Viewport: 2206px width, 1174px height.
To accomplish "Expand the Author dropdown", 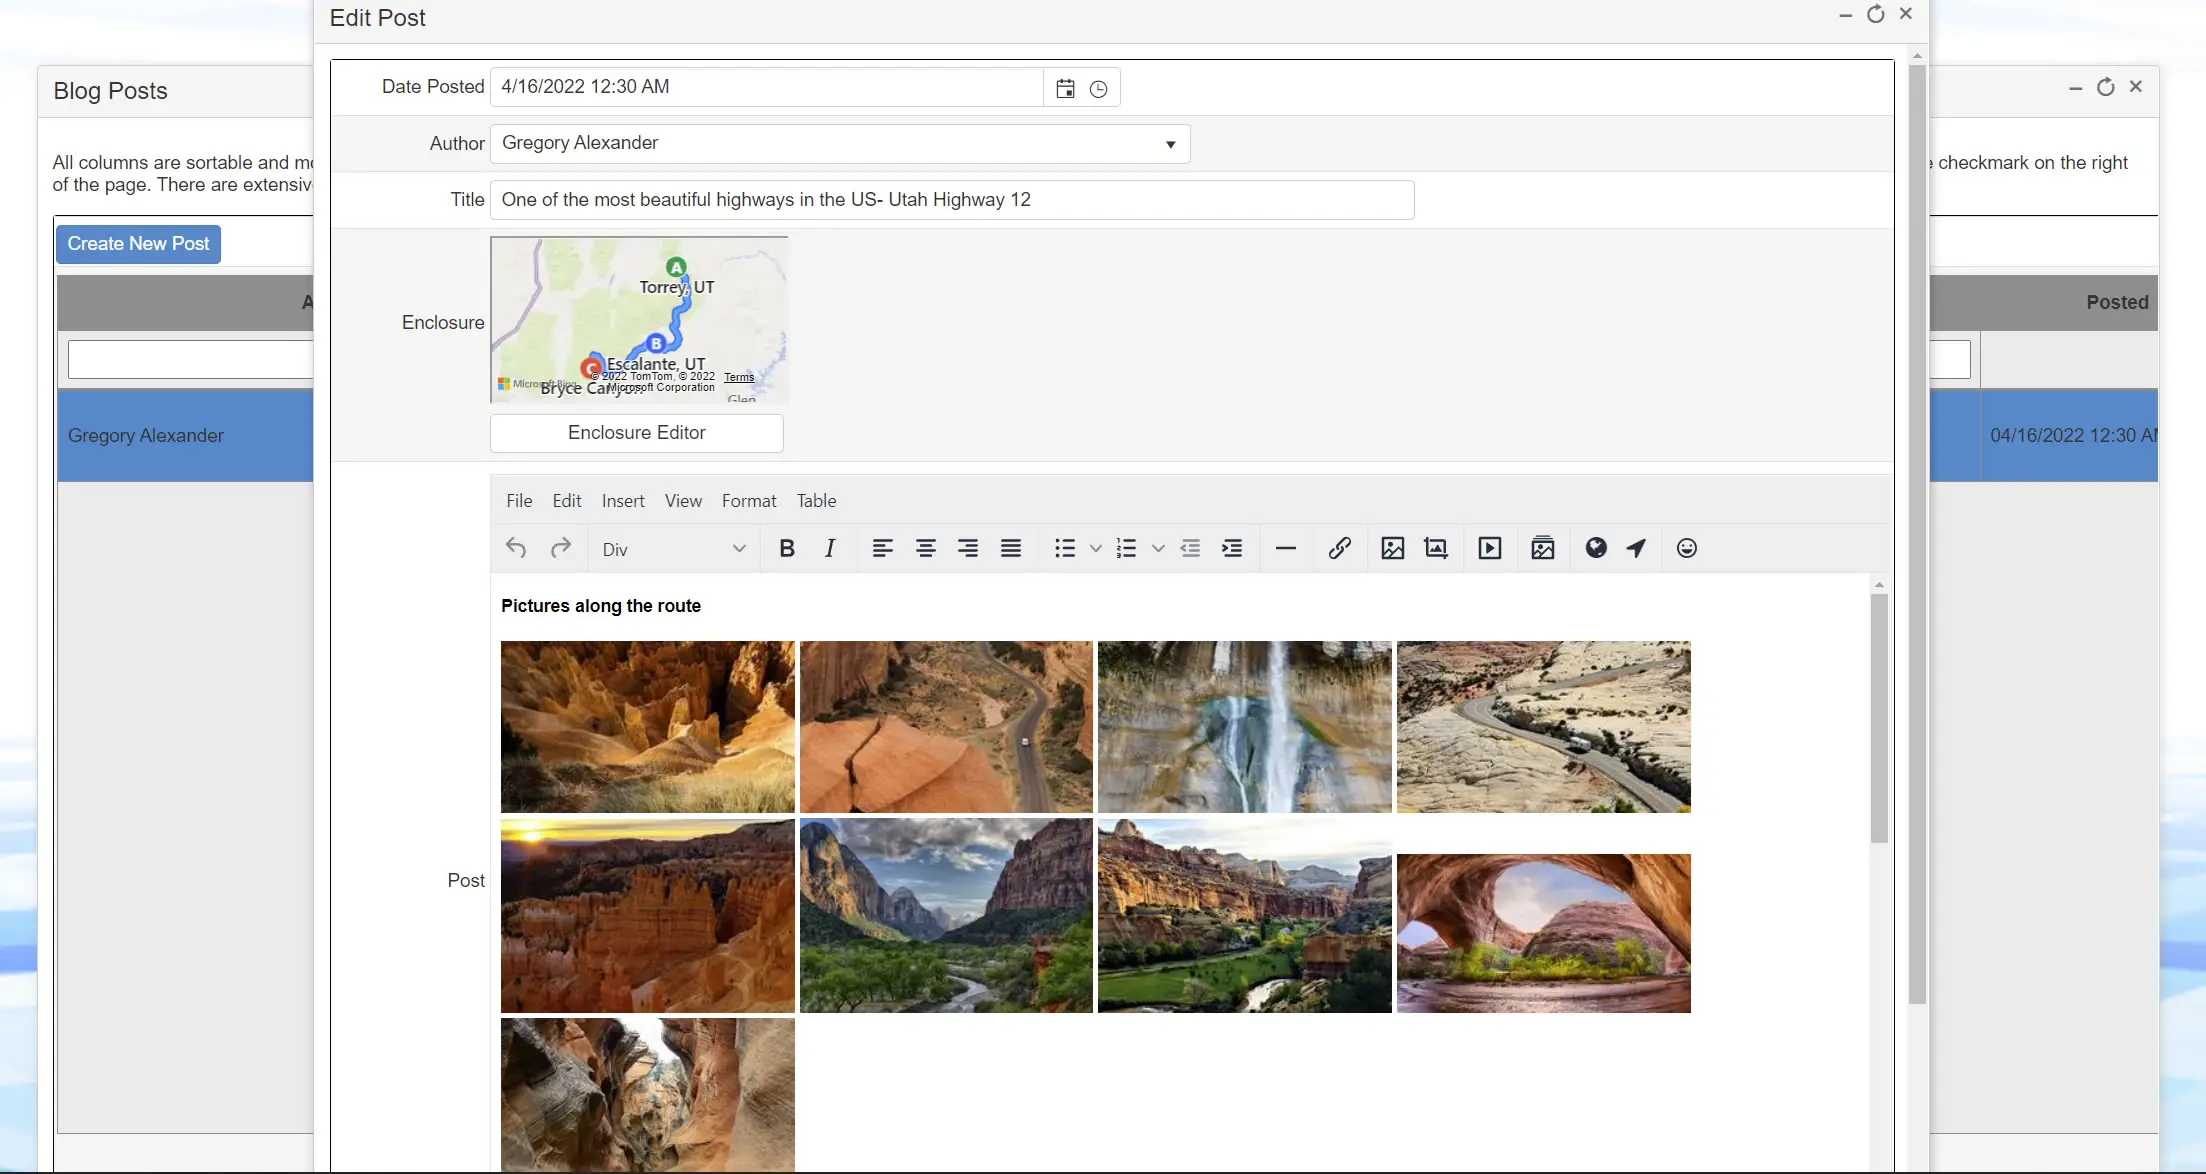I will (1170, 144).
